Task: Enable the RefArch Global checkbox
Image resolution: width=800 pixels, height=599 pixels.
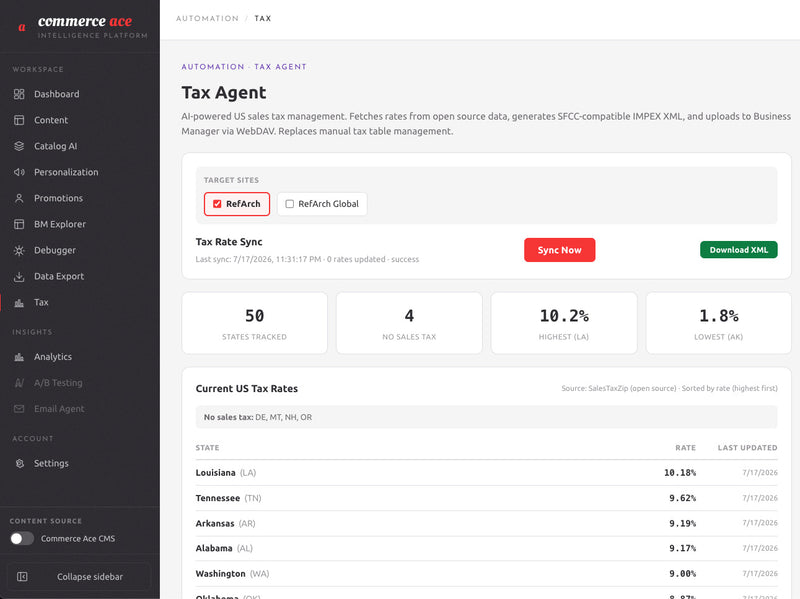Action: (x=289, y=204)
